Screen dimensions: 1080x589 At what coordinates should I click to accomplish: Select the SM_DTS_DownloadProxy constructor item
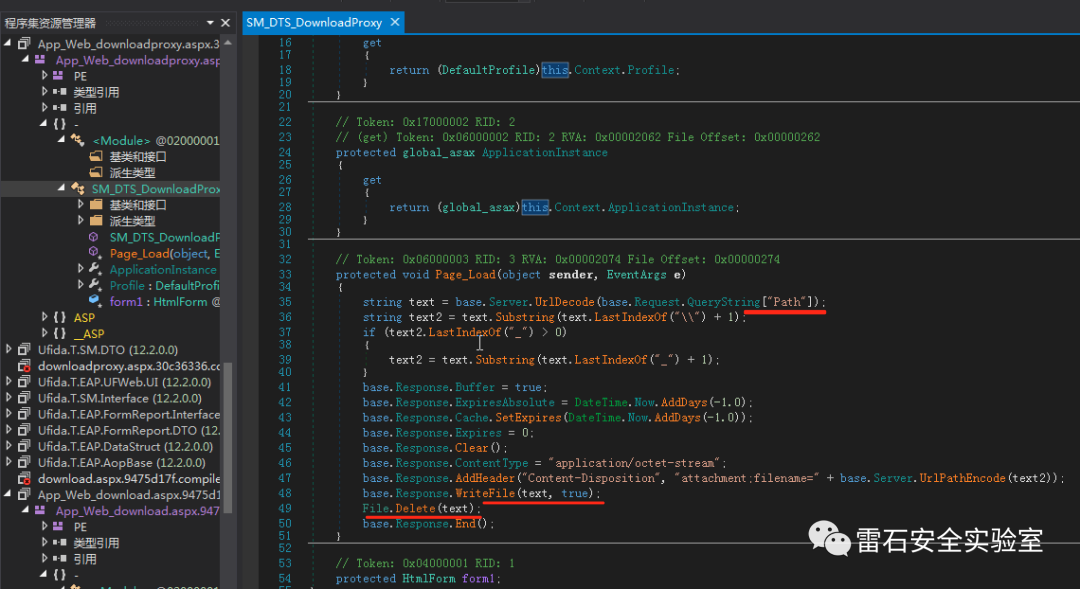click(165, 238)
